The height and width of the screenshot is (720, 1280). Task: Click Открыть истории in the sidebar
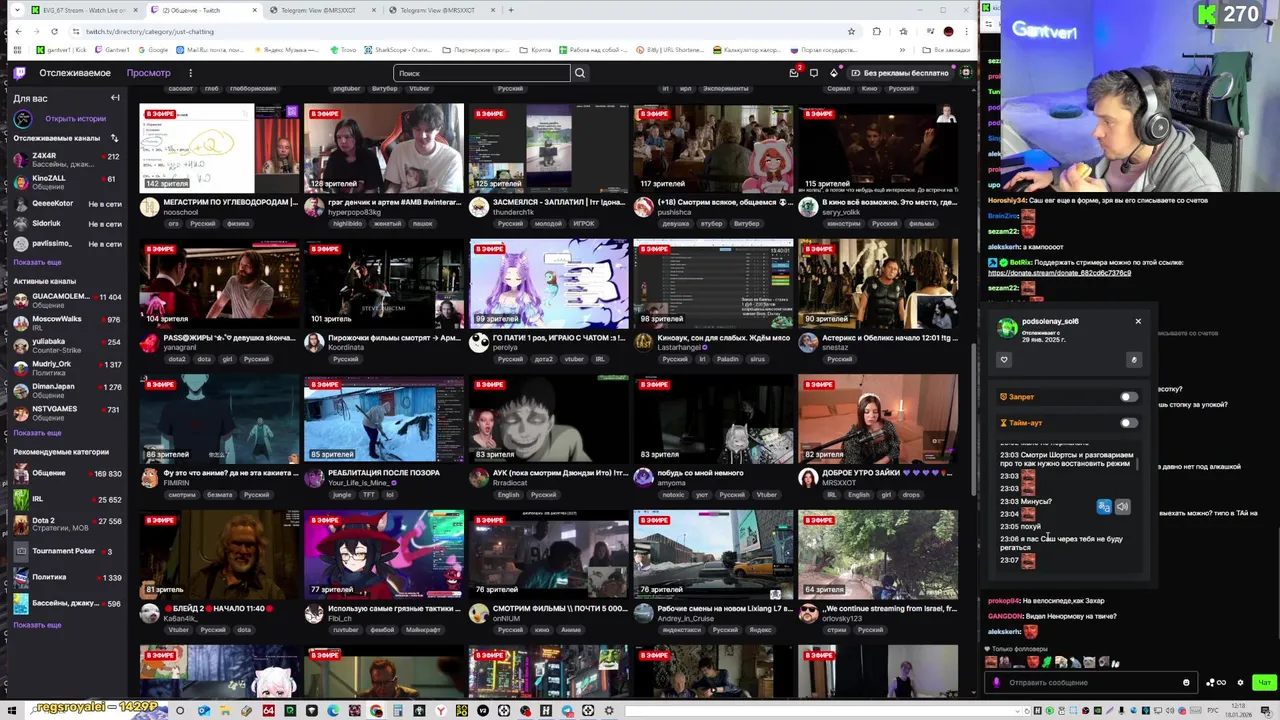[75, 119]
